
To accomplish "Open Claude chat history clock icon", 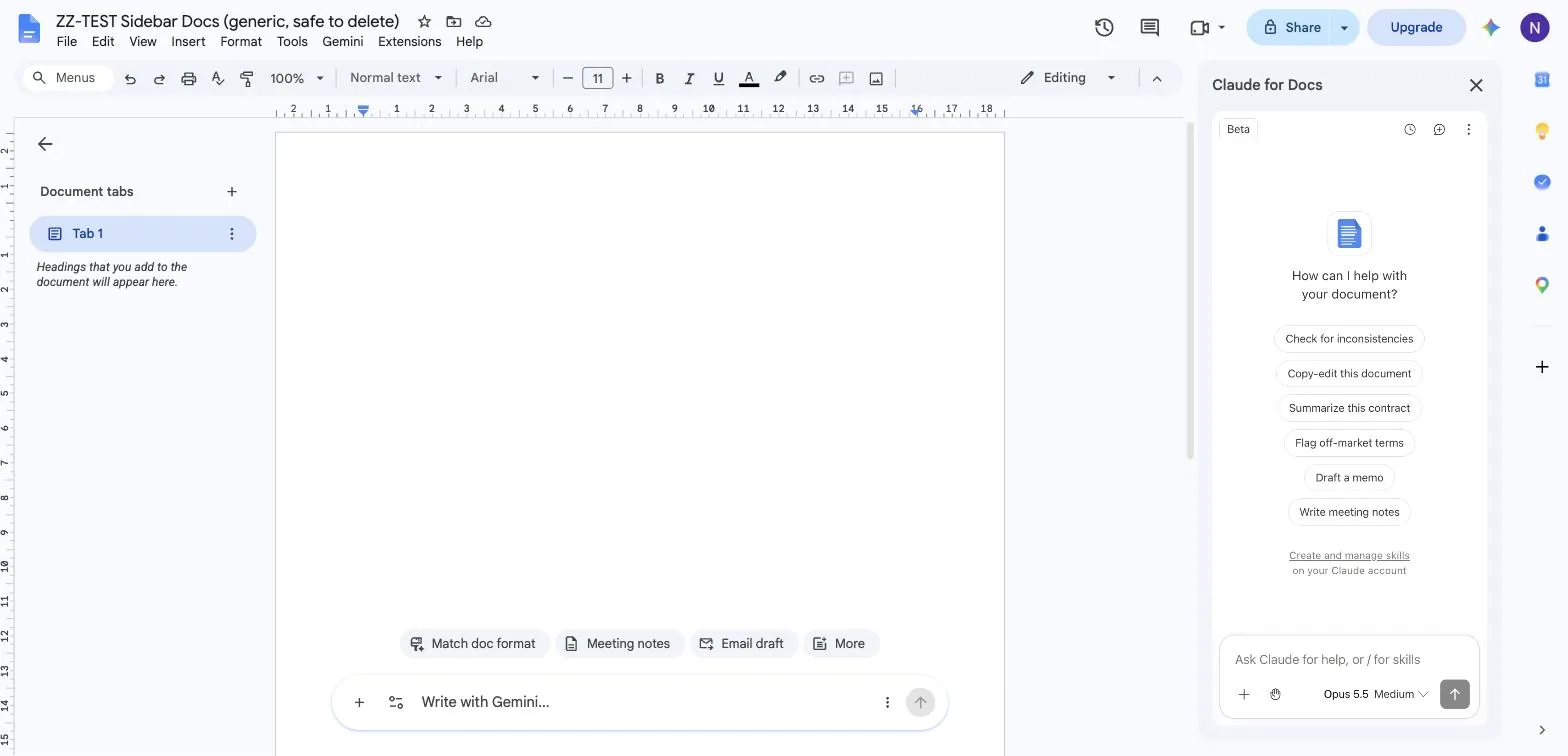I will pos(1410,129).
